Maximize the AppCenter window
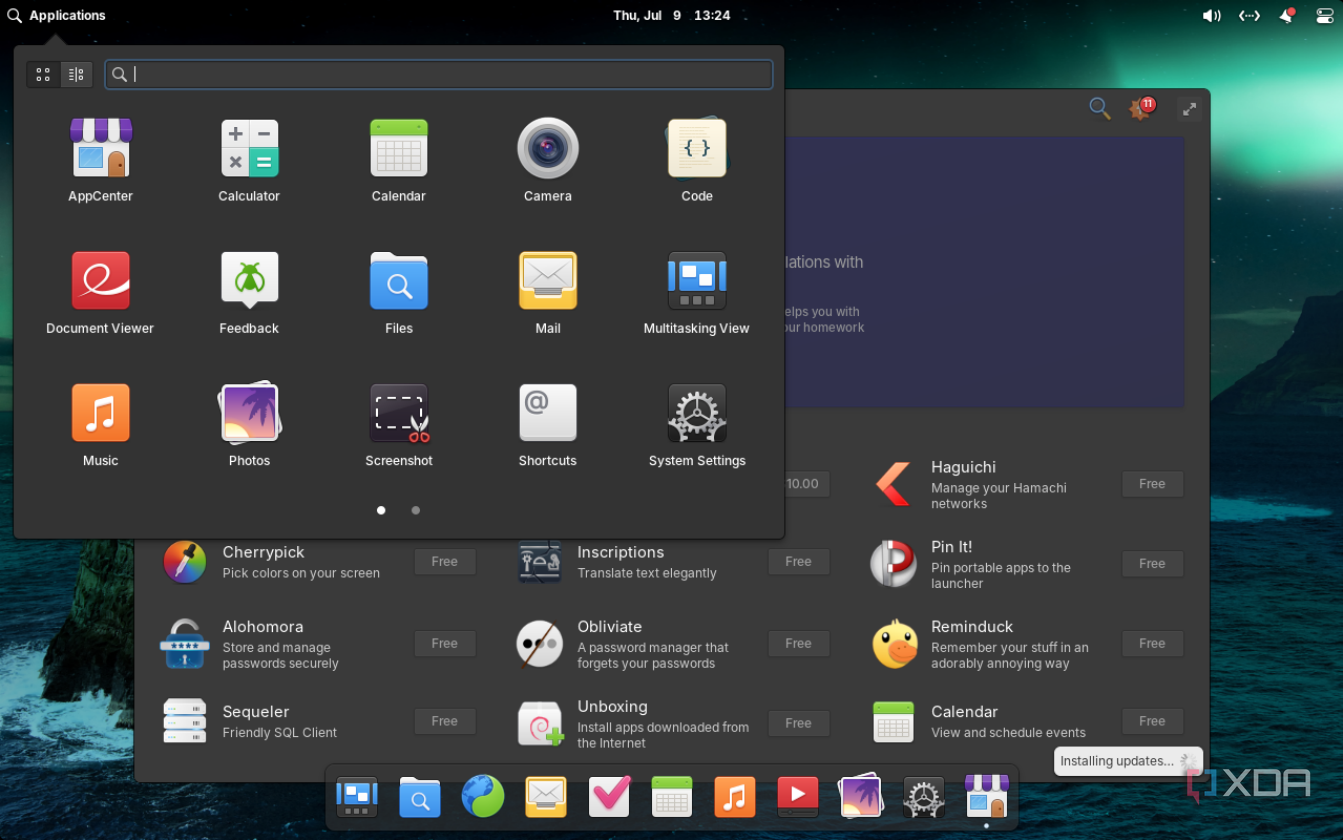This screenshot has width=1343, height=840. point(1189,109)
